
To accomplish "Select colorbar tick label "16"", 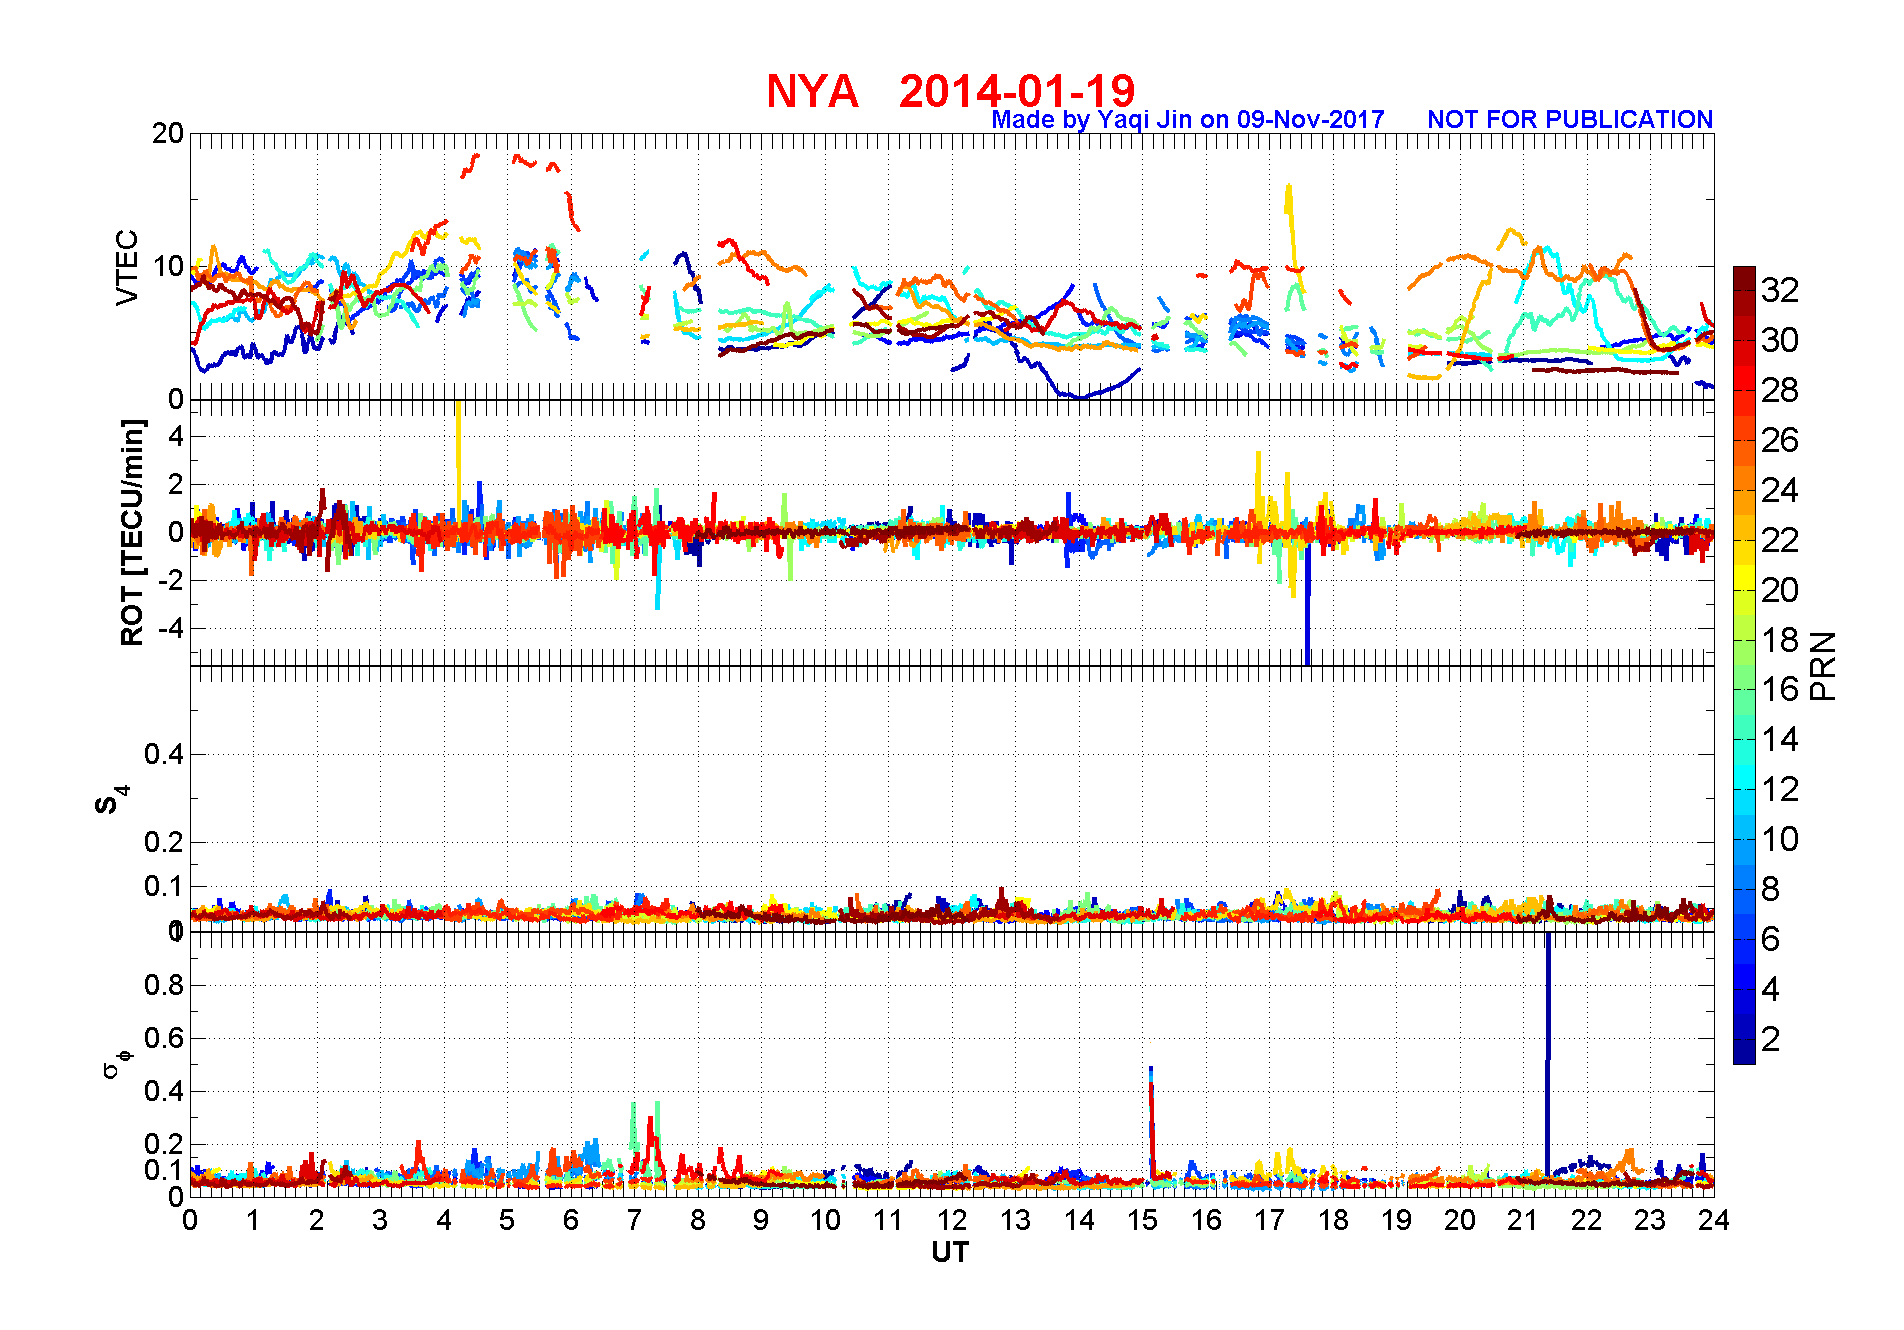I will [1780, 689].
